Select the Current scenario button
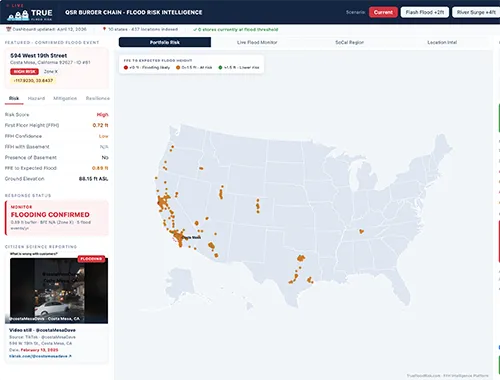Viewport: 500px width, 380px height. [383, 12]
